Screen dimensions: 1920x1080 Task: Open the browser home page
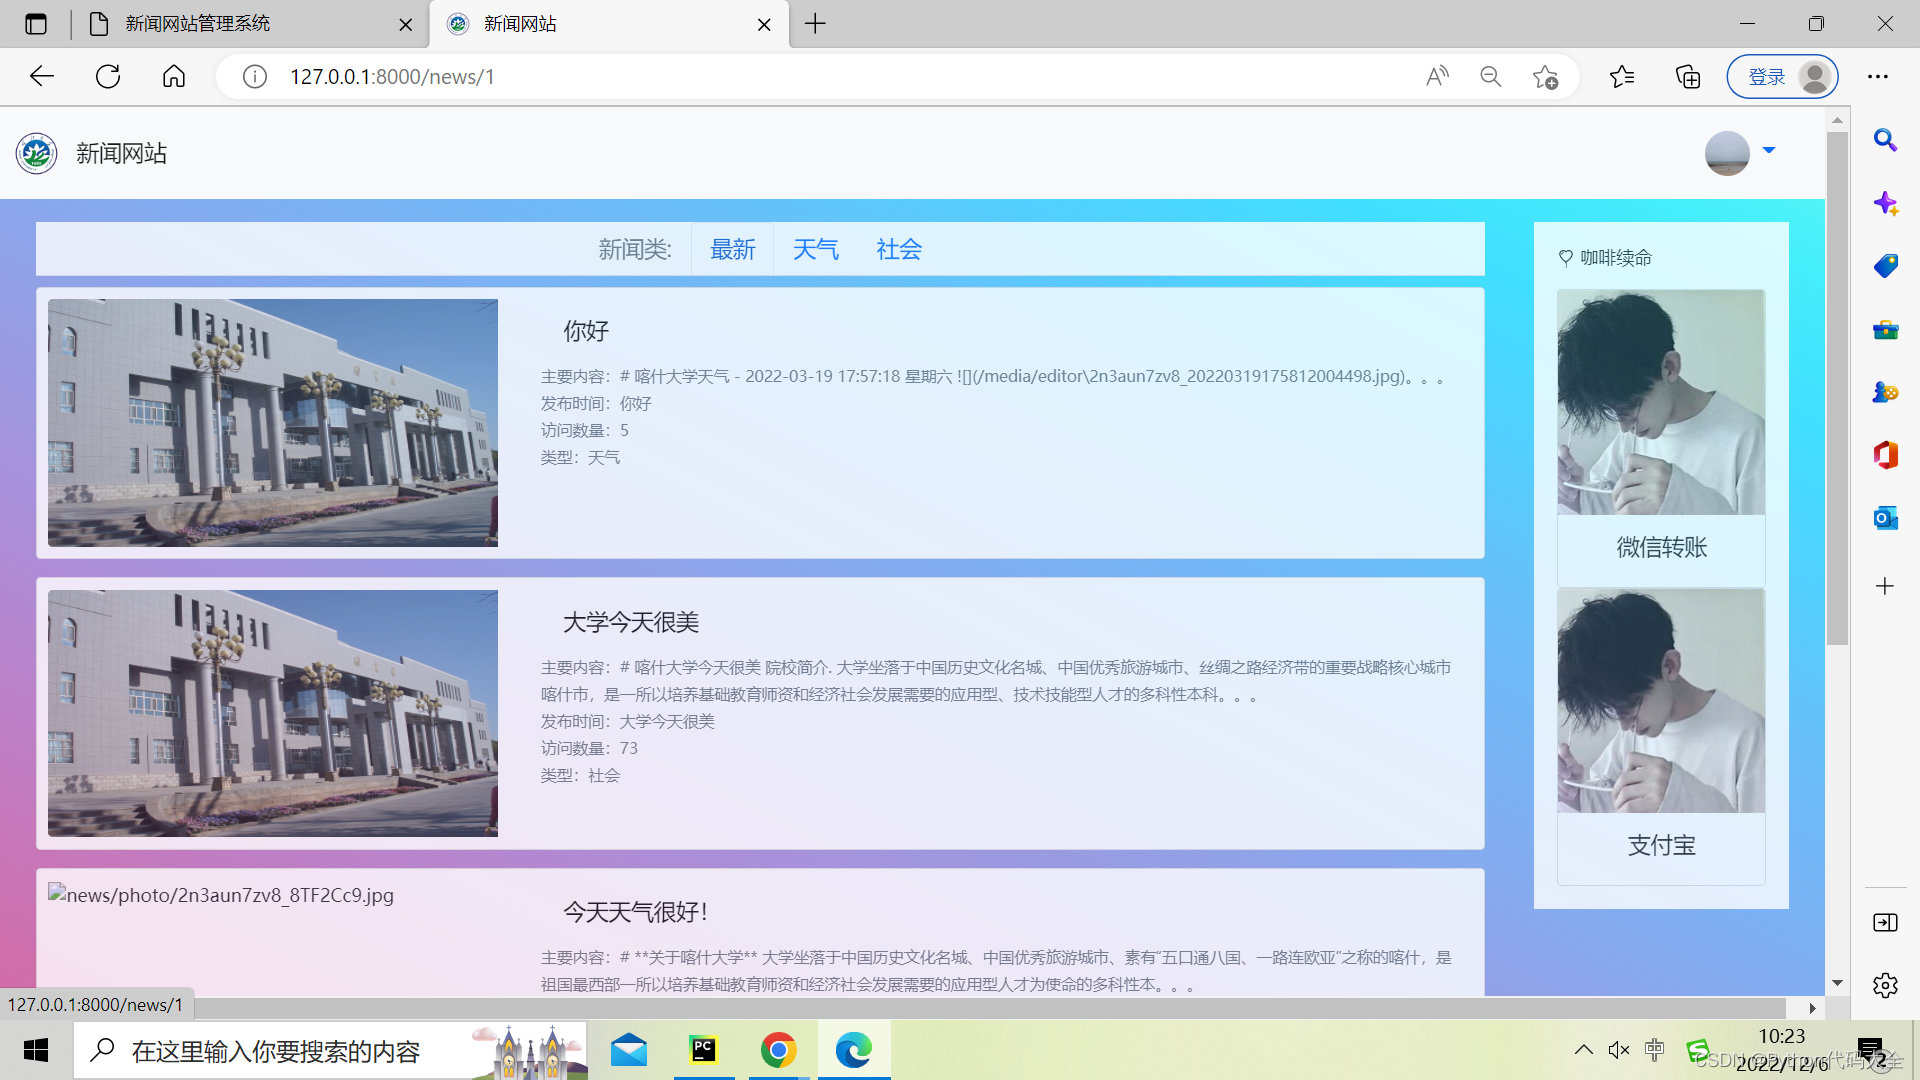point(174,76)
